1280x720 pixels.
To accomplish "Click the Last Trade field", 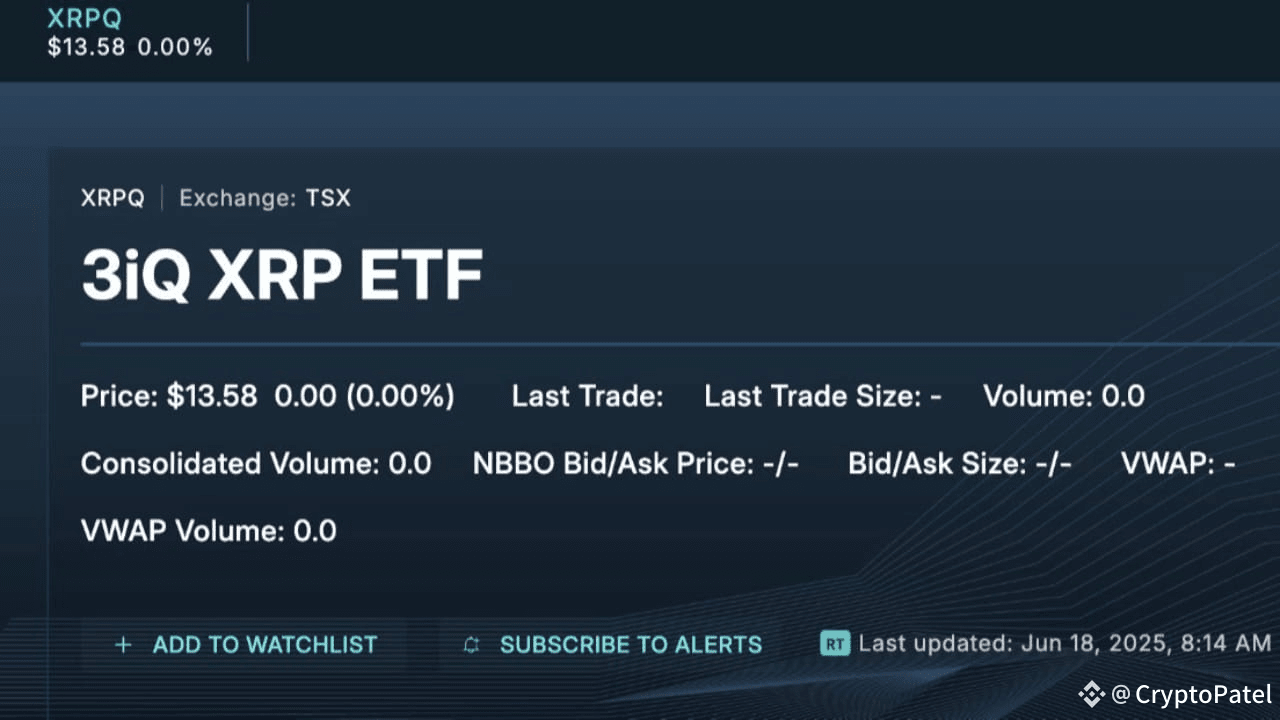I will [x=587, y=396].
